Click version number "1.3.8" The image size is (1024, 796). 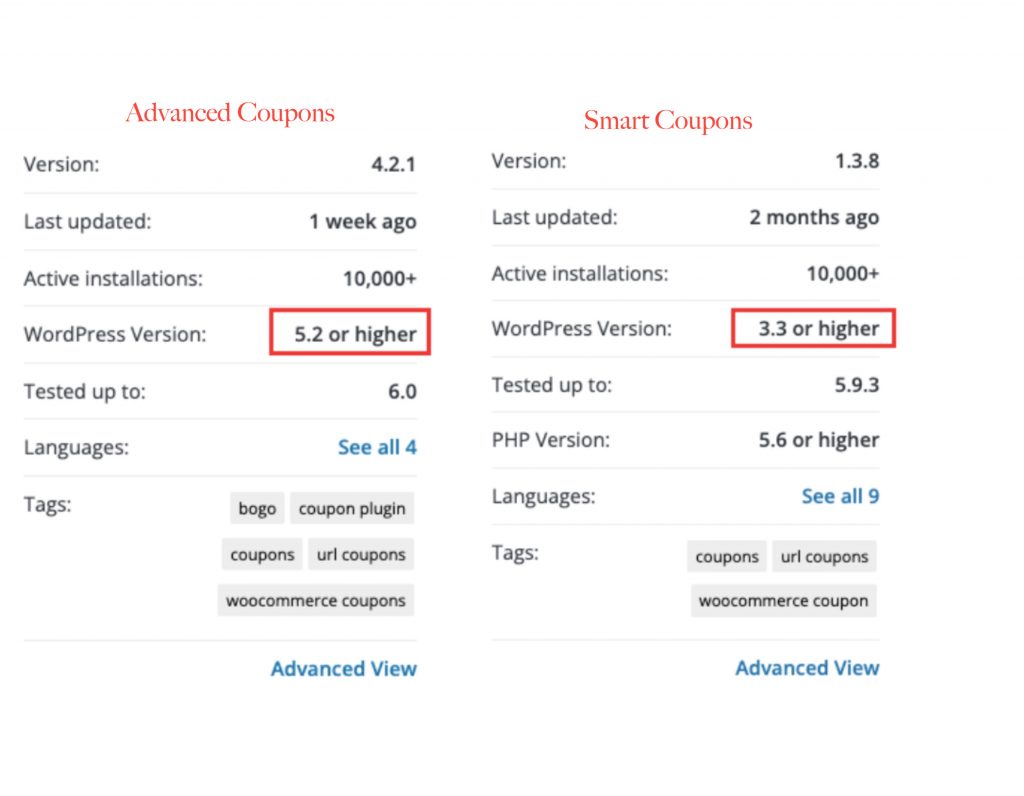[x=857, y=161]
